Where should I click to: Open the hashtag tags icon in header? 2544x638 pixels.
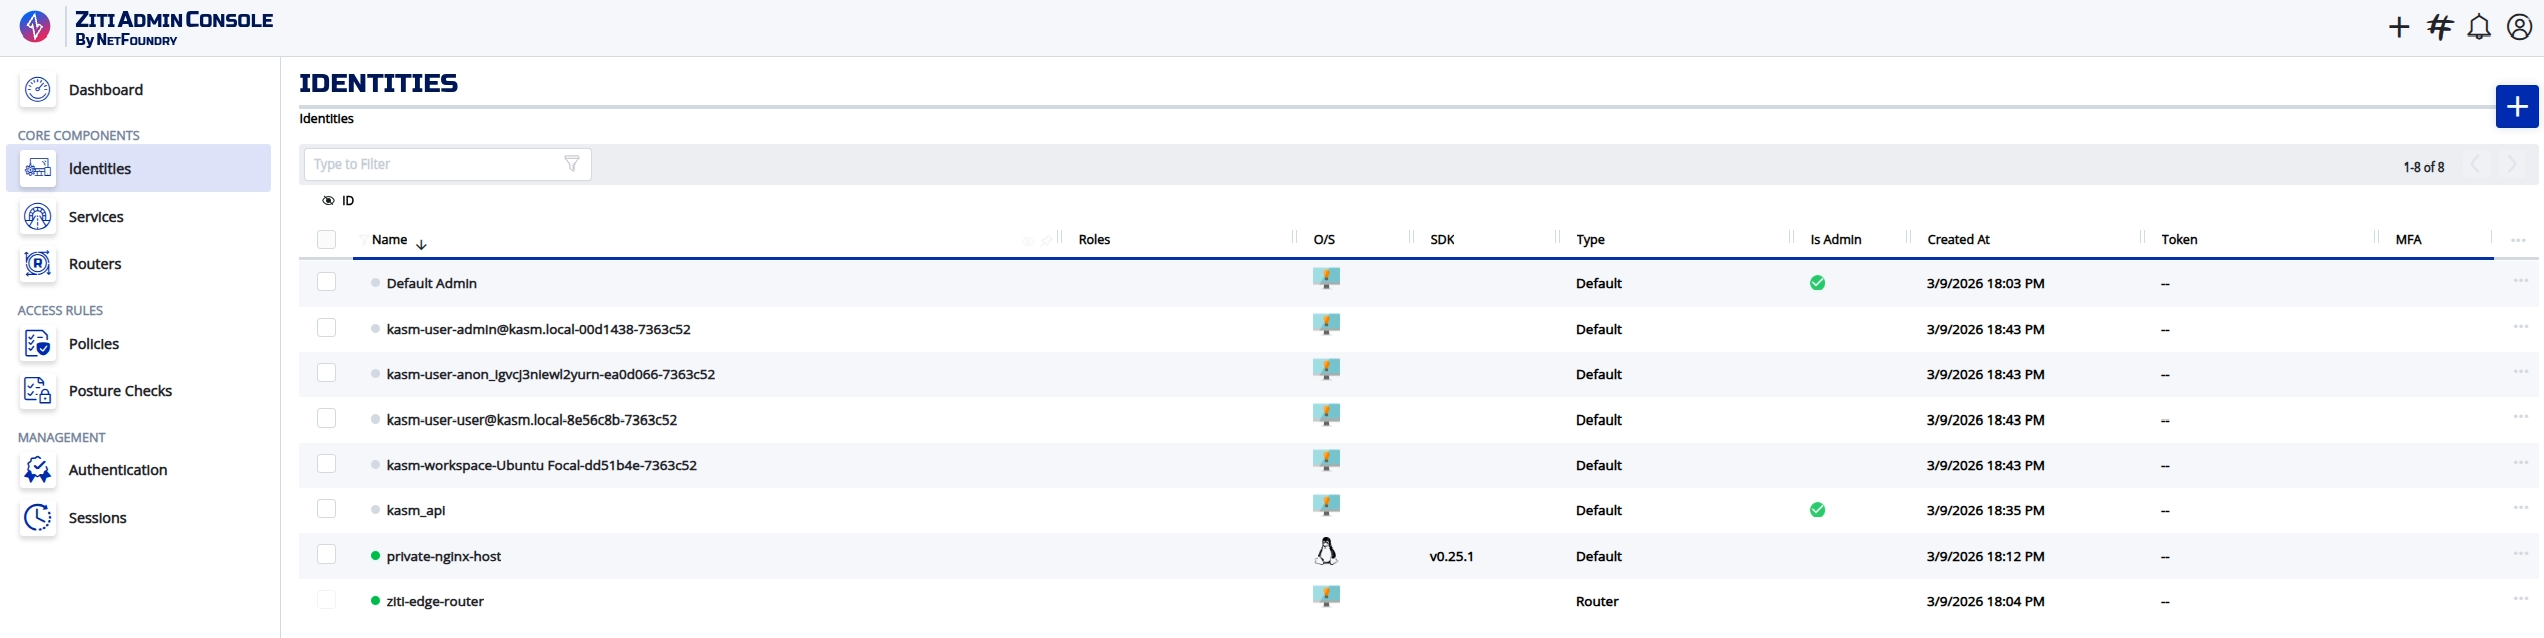pos(2440,27)
